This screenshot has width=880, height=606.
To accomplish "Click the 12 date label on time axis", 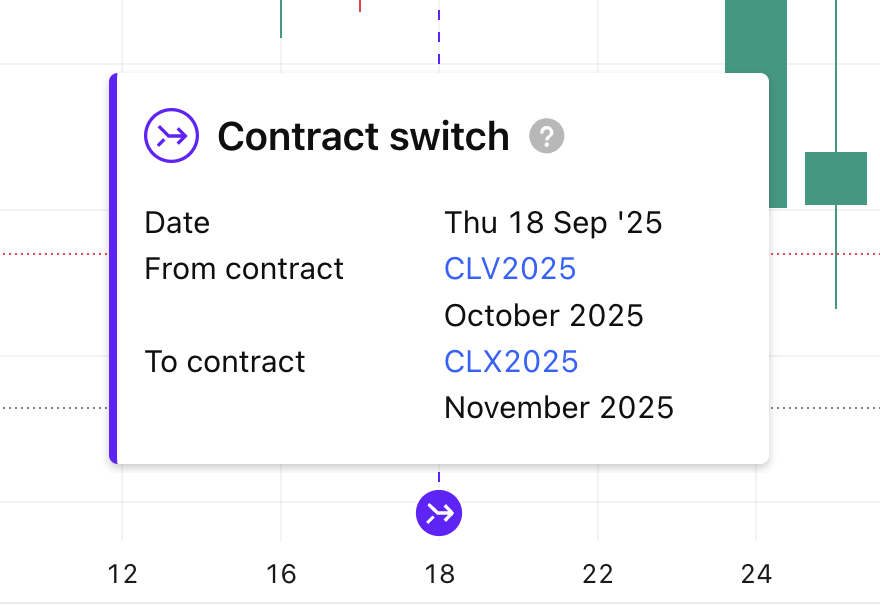I will click(x=122, y=574).
